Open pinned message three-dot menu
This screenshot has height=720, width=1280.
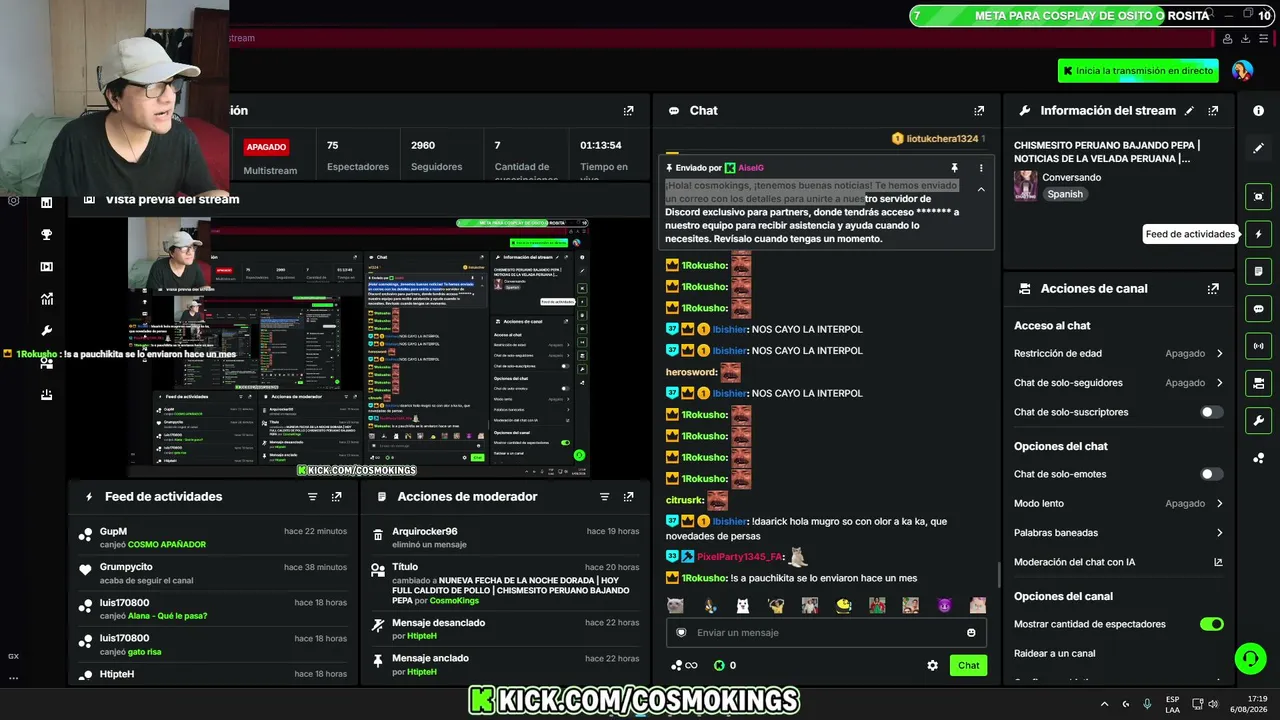coord(981,168)
